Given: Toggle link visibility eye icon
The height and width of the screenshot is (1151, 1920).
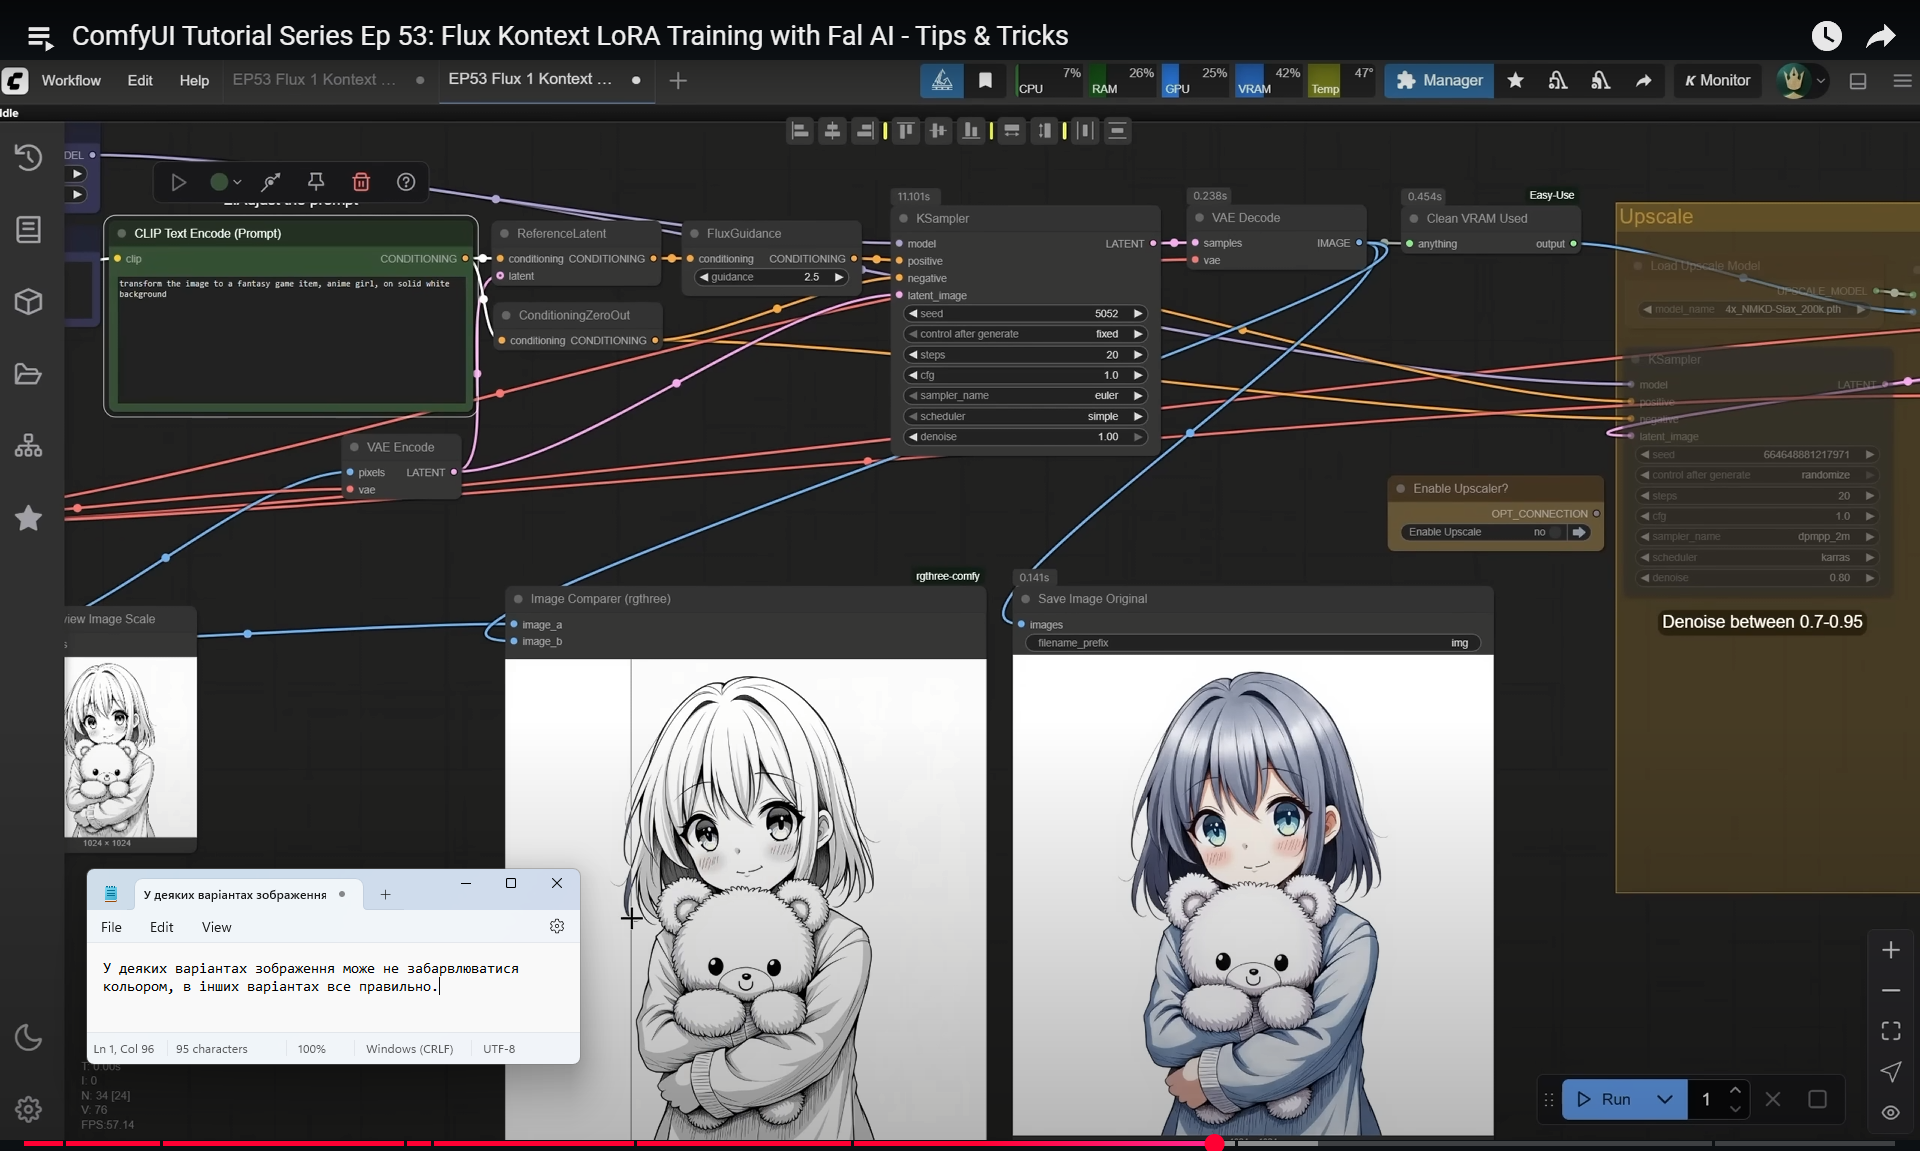Looking at the screenshot, I should pos(1890,1112).
